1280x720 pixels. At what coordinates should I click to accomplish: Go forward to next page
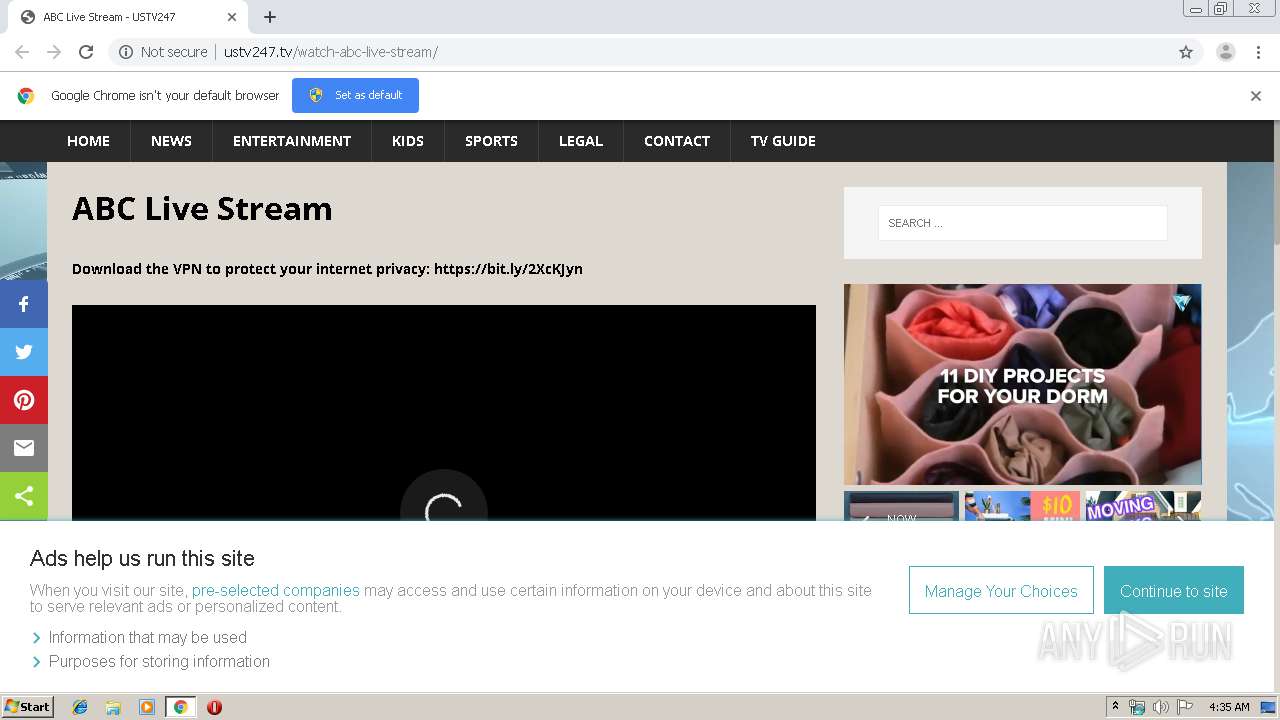[54, 52]
